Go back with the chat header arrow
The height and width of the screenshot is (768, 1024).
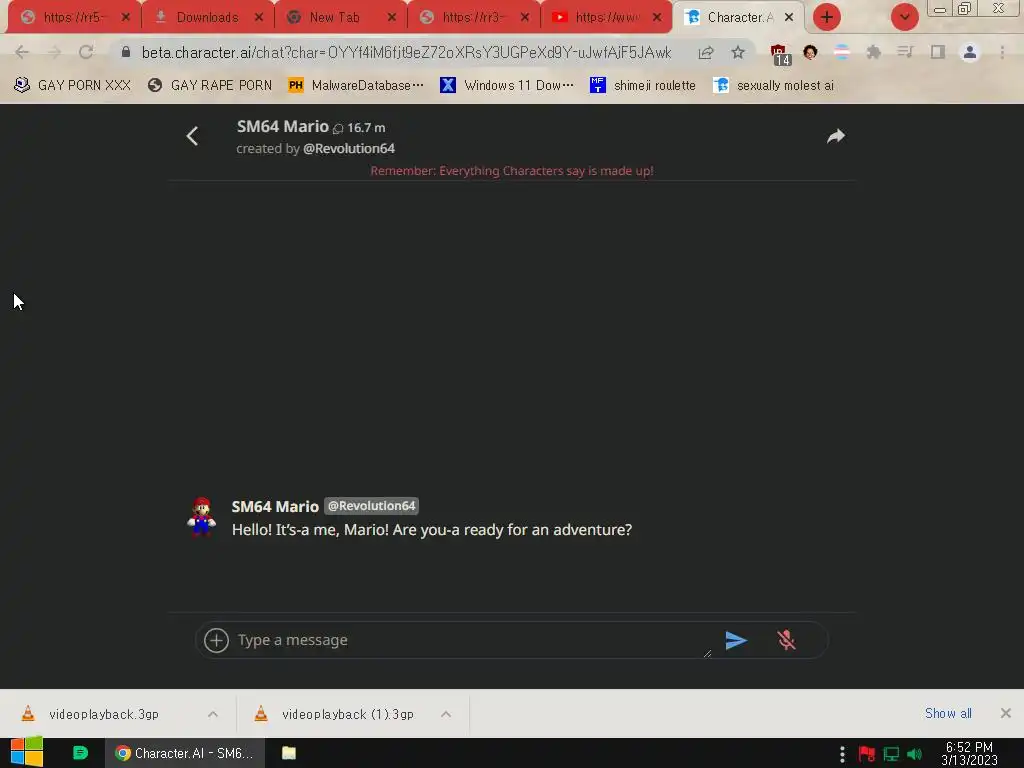(x=192, y=136)
